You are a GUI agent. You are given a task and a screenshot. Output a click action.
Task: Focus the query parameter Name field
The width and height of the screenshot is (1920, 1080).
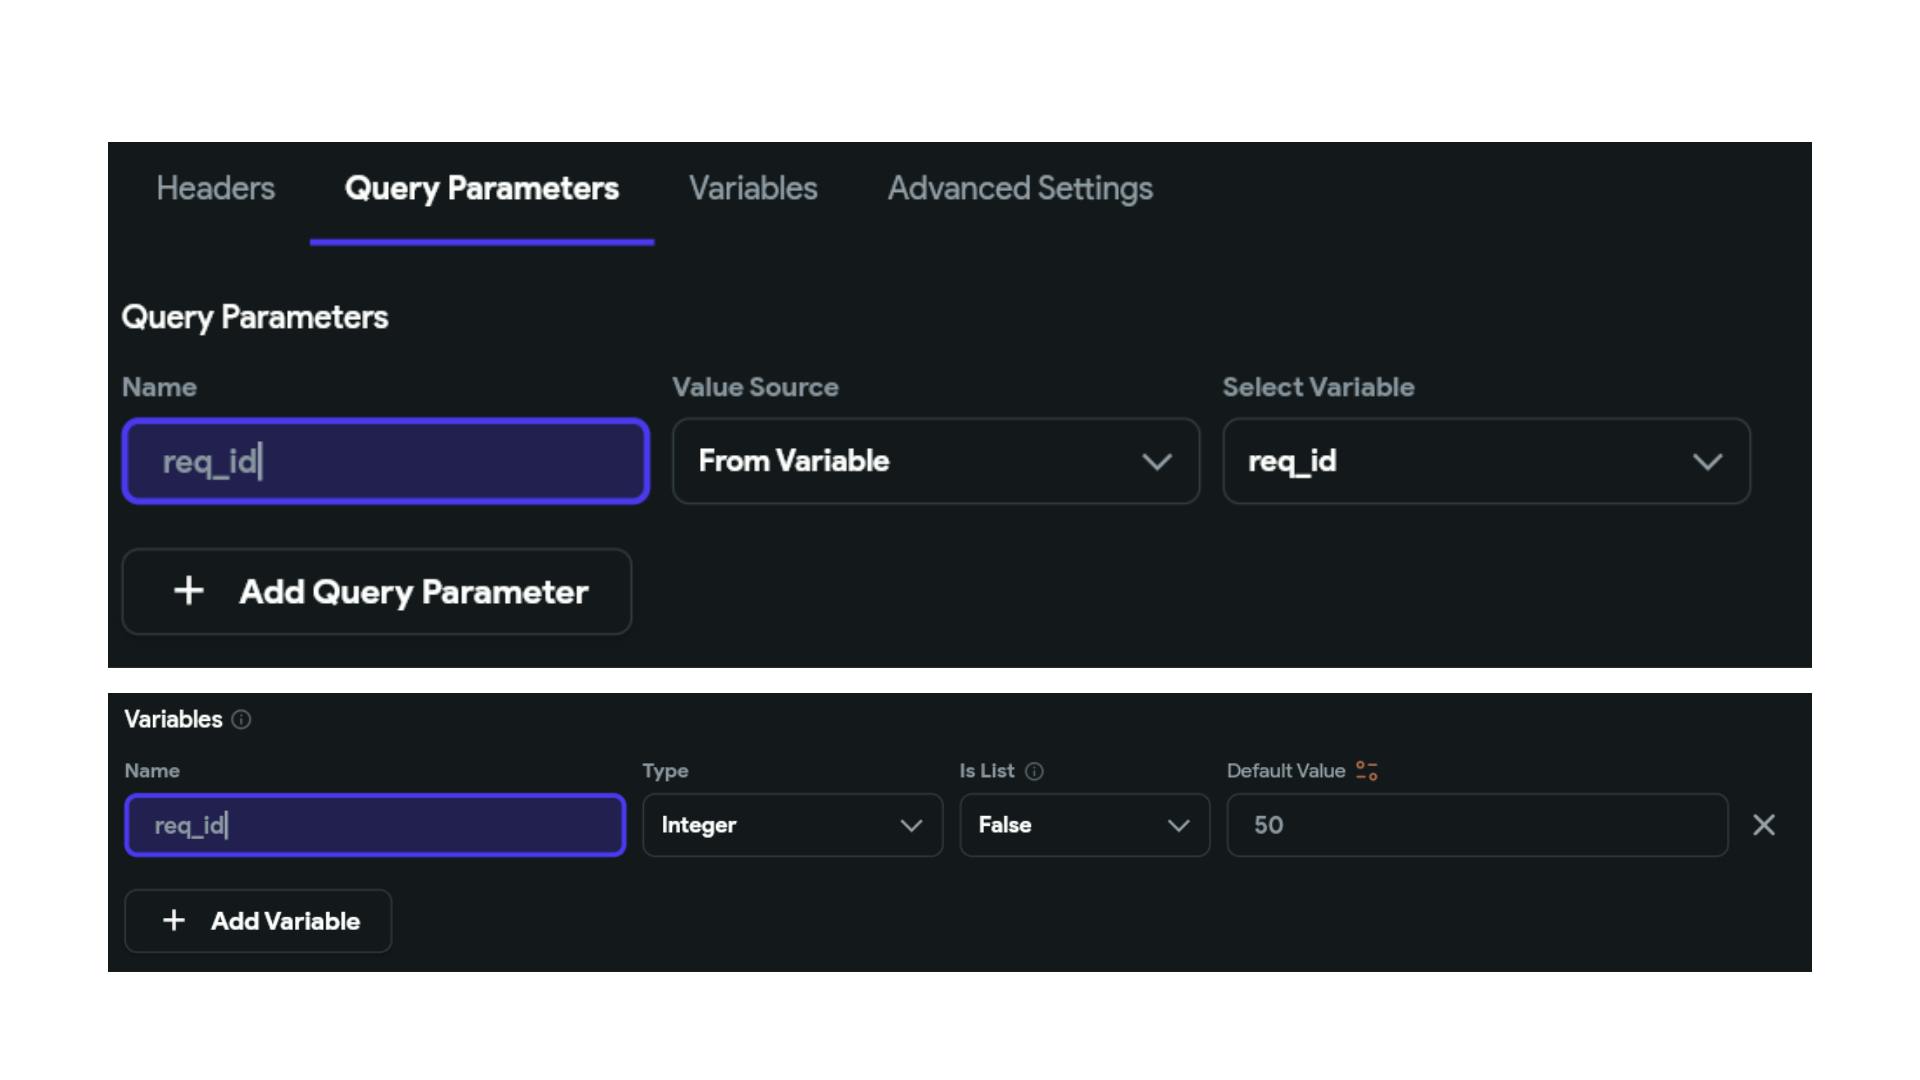(386, 461)
